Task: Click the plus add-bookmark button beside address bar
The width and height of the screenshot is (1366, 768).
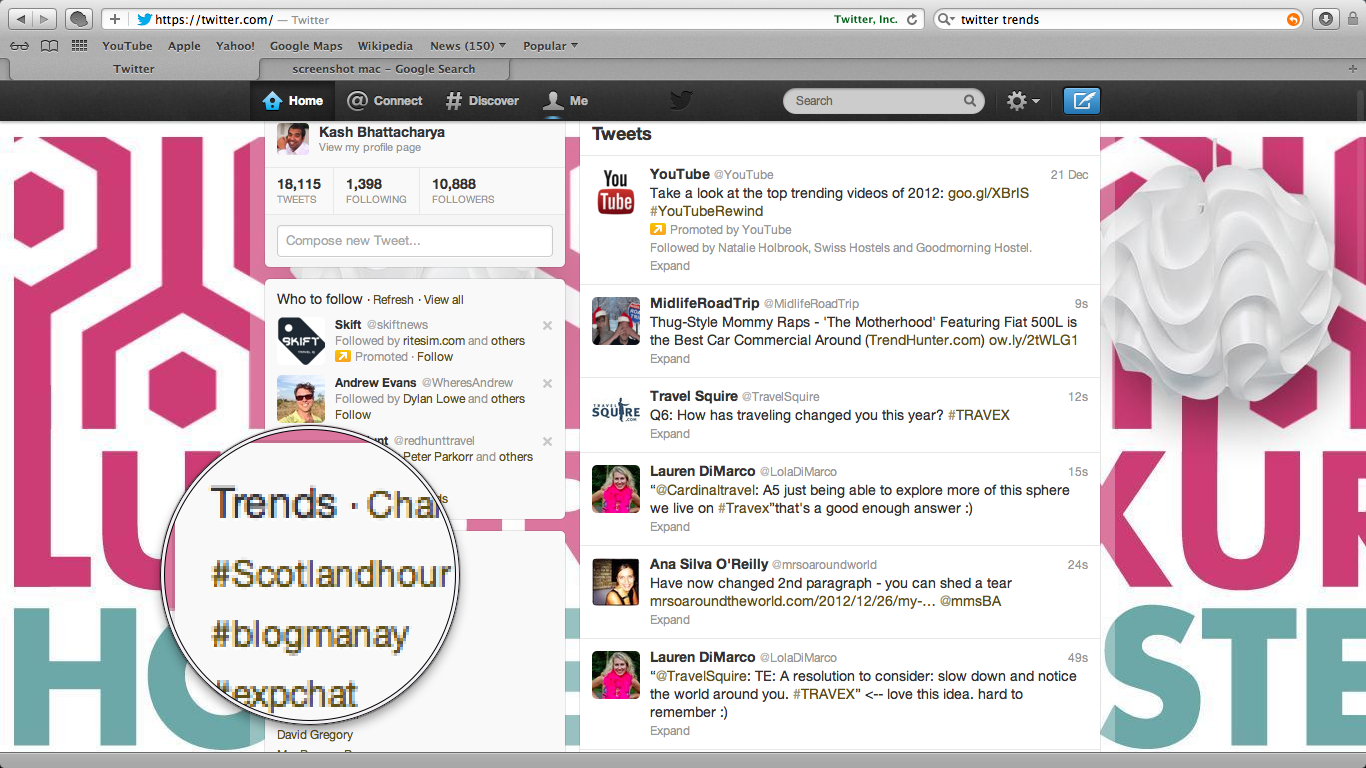Action: (115, 19)
